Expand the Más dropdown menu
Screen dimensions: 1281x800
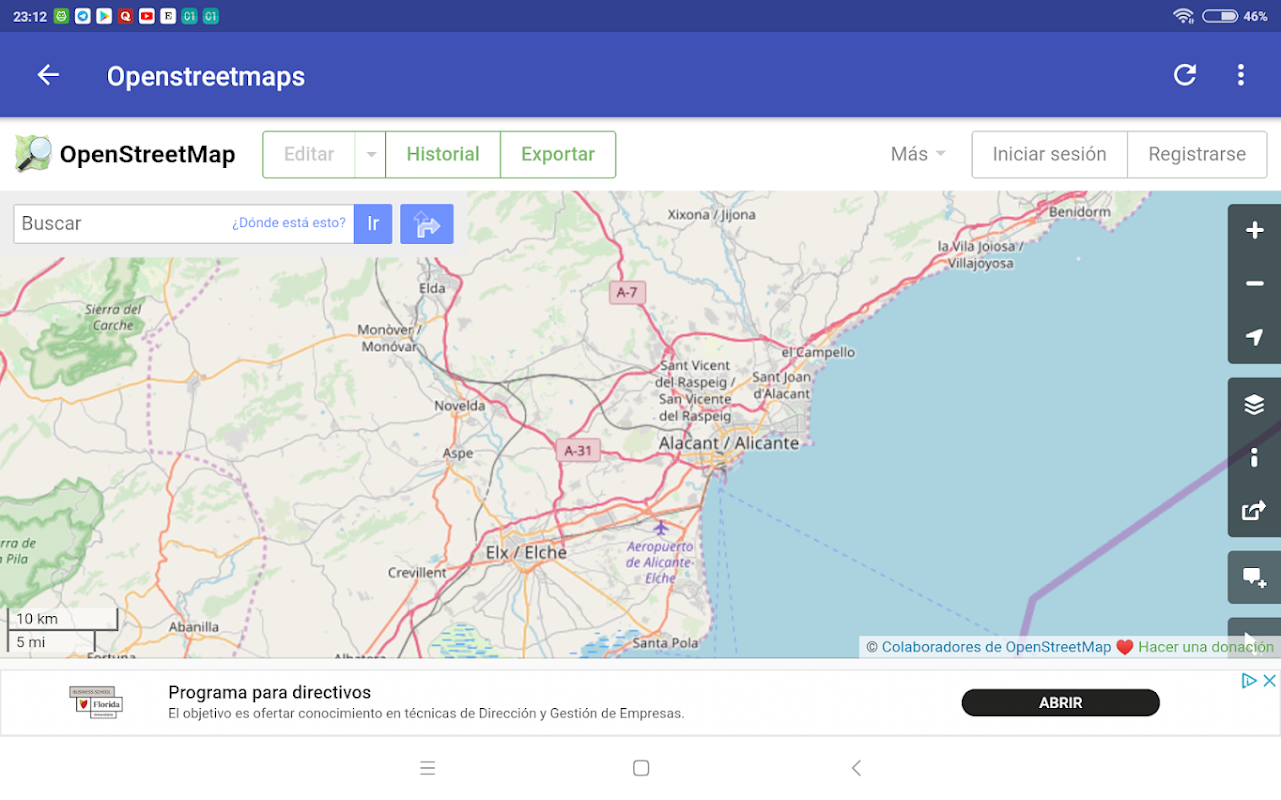pos(918,155)
